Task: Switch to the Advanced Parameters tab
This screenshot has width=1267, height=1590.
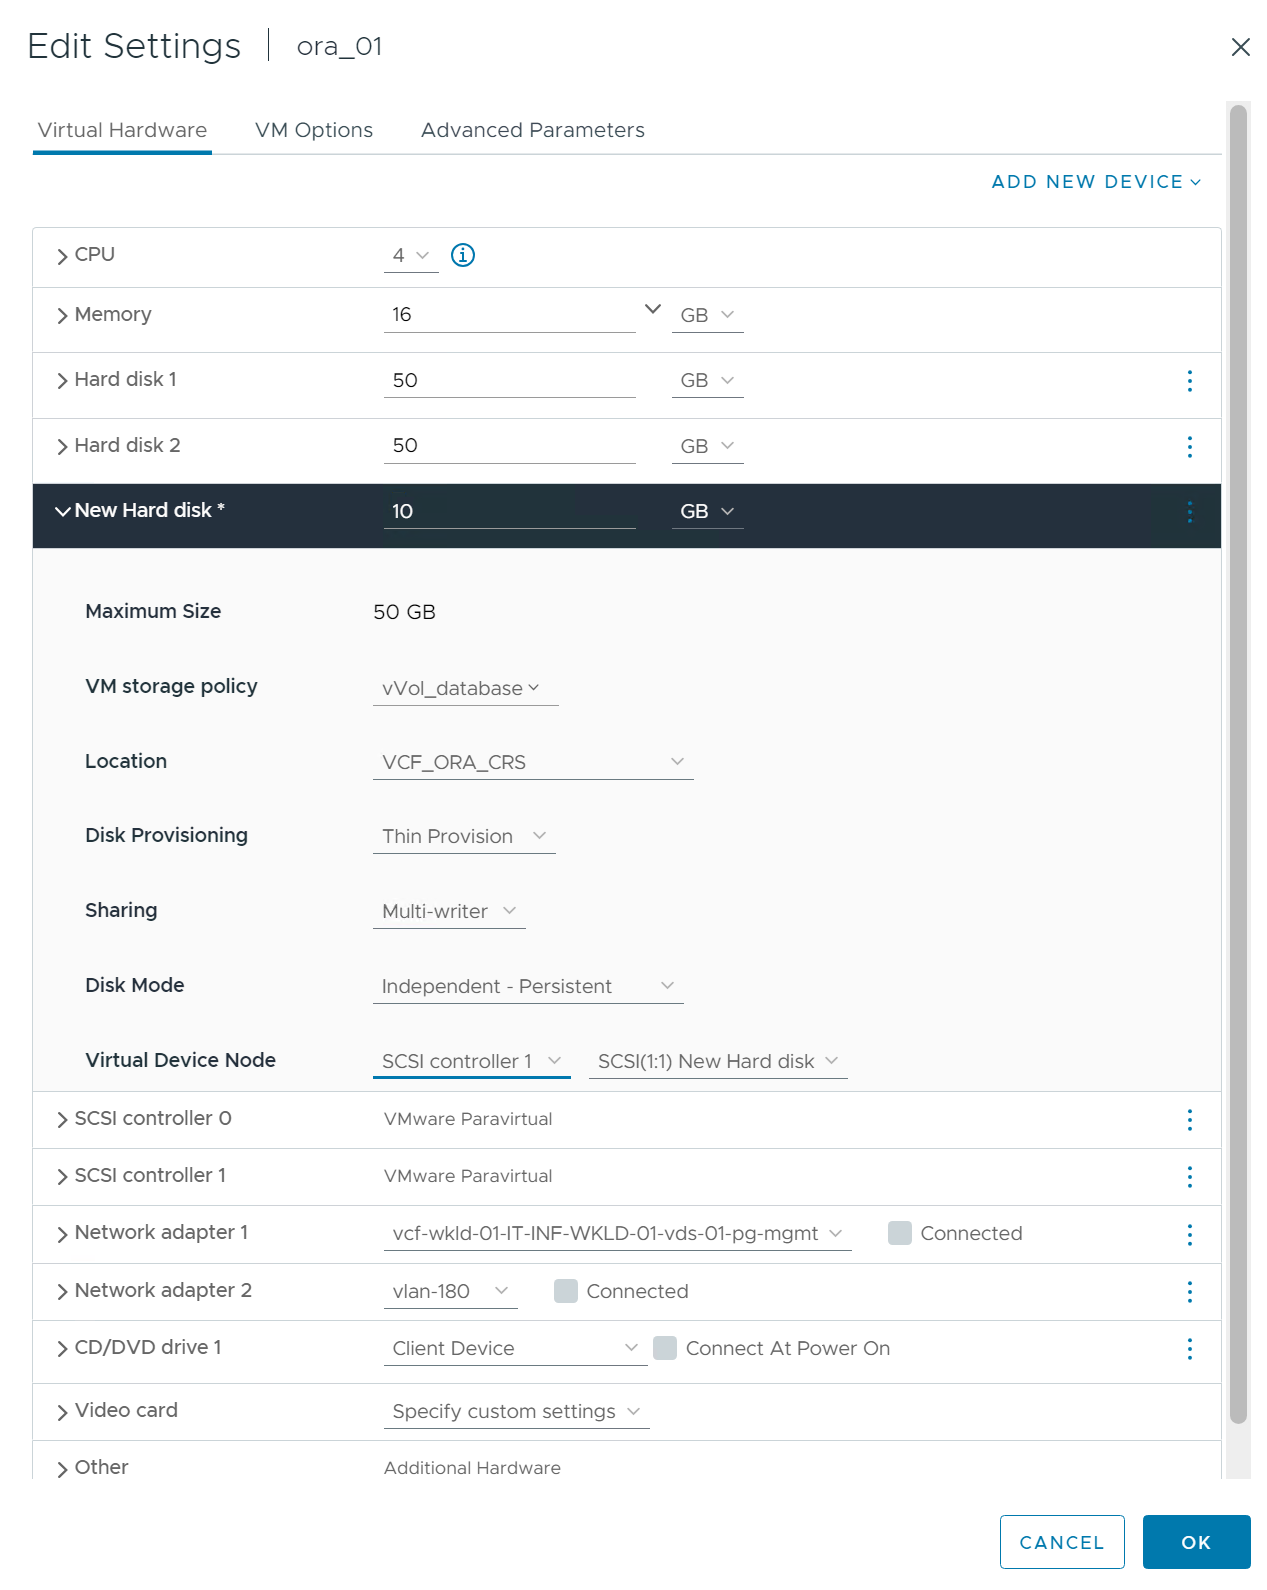Action: click(532, 130)
